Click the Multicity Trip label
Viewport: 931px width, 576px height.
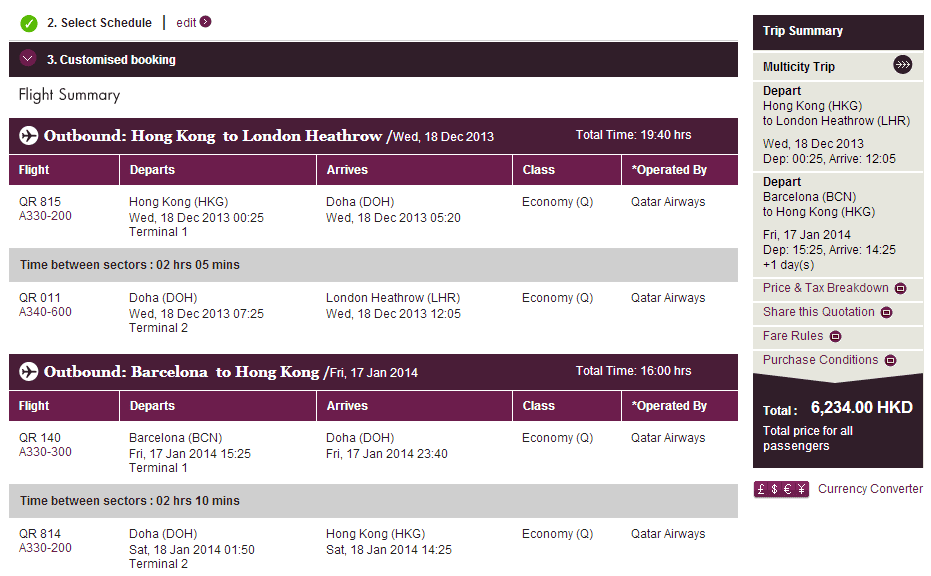[799, 67]
